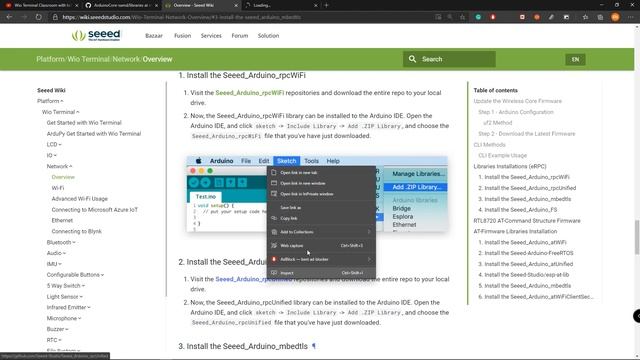Choose Open link in new window
Screen dimensions: 640x360
tap(321, 183)
